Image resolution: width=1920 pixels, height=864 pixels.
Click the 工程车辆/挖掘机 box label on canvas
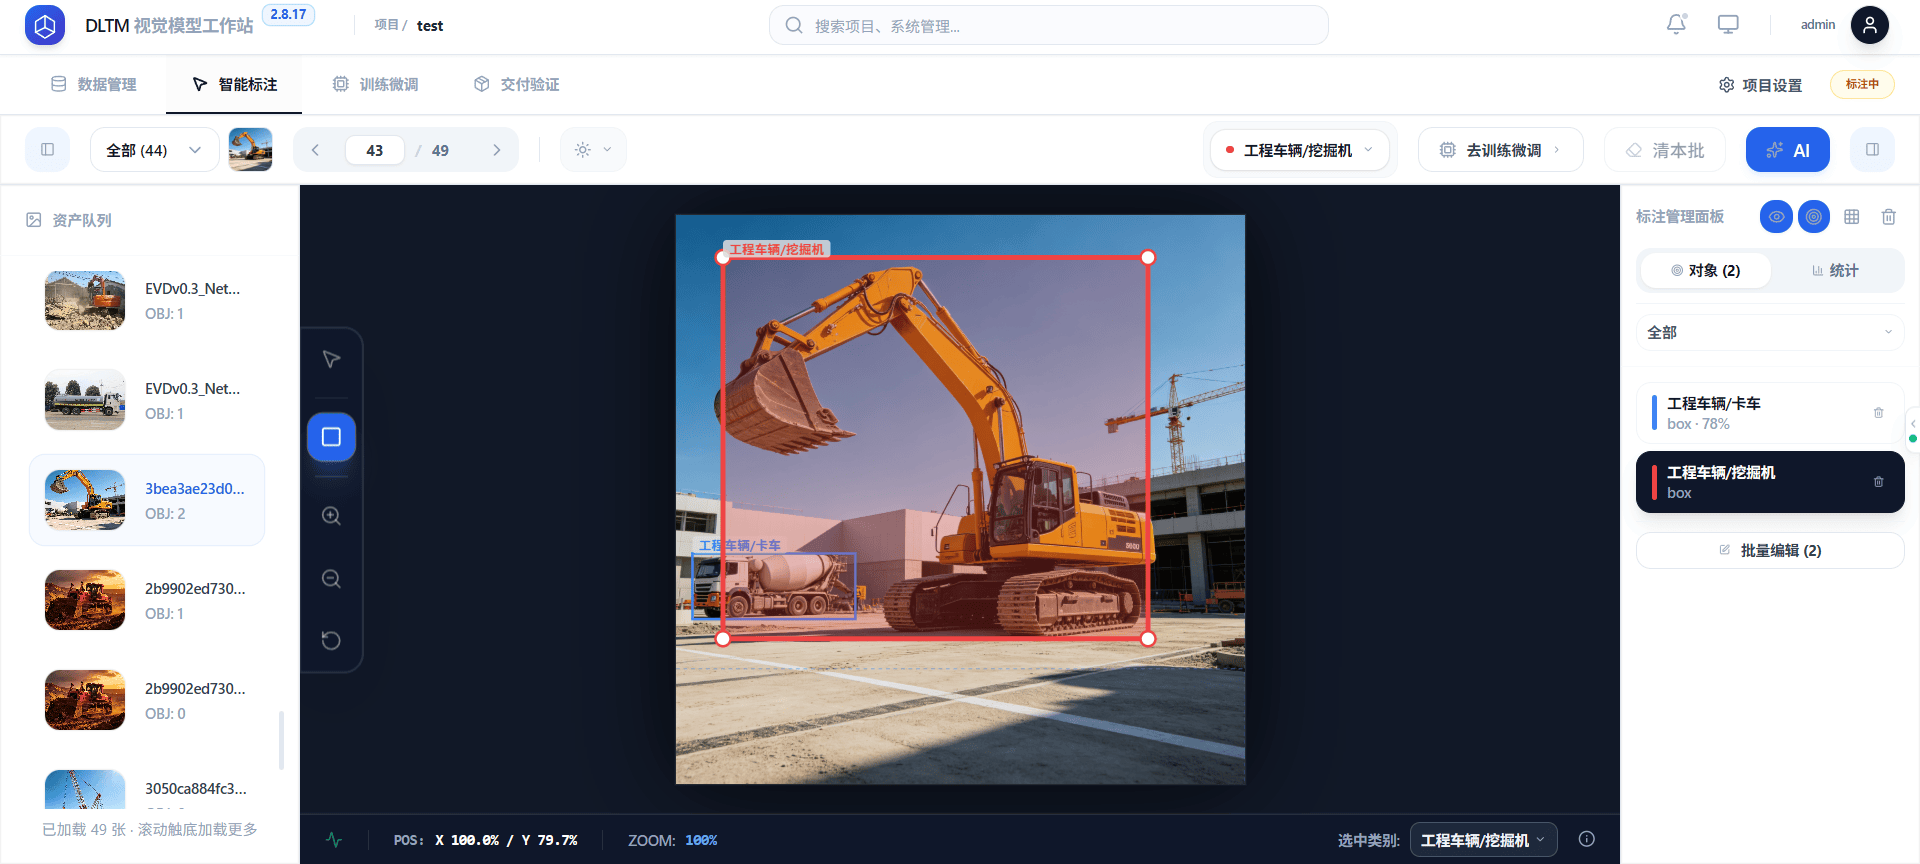click(x=777, y=249)
